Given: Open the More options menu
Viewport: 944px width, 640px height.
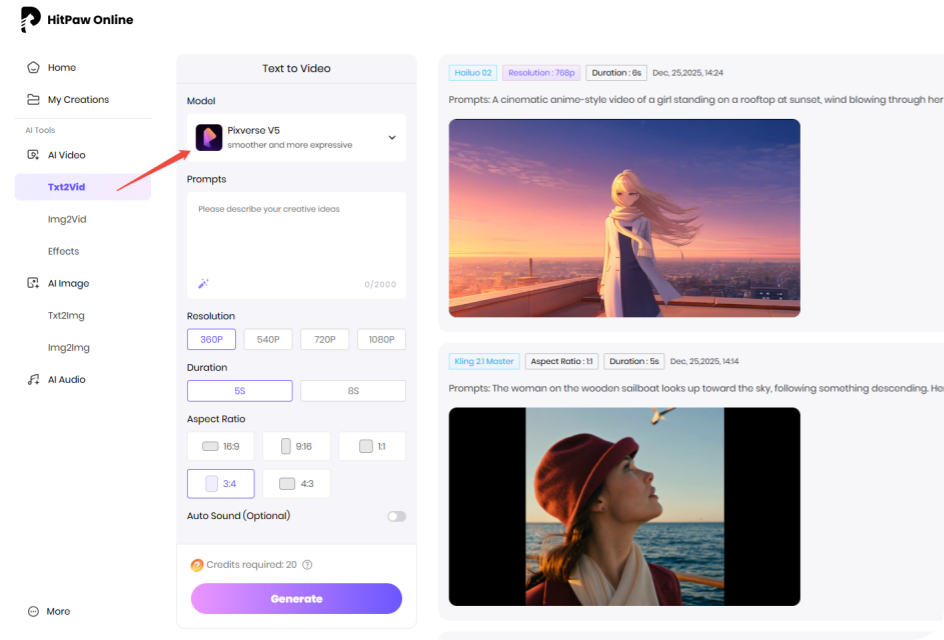Looking at the screenshot, I should tap(49, 611).
